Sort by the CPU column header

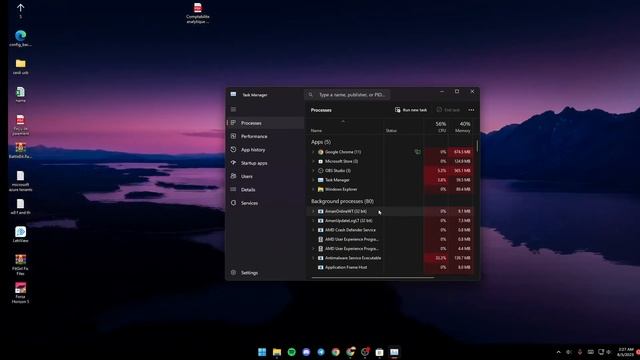click(x=440, y=127)
